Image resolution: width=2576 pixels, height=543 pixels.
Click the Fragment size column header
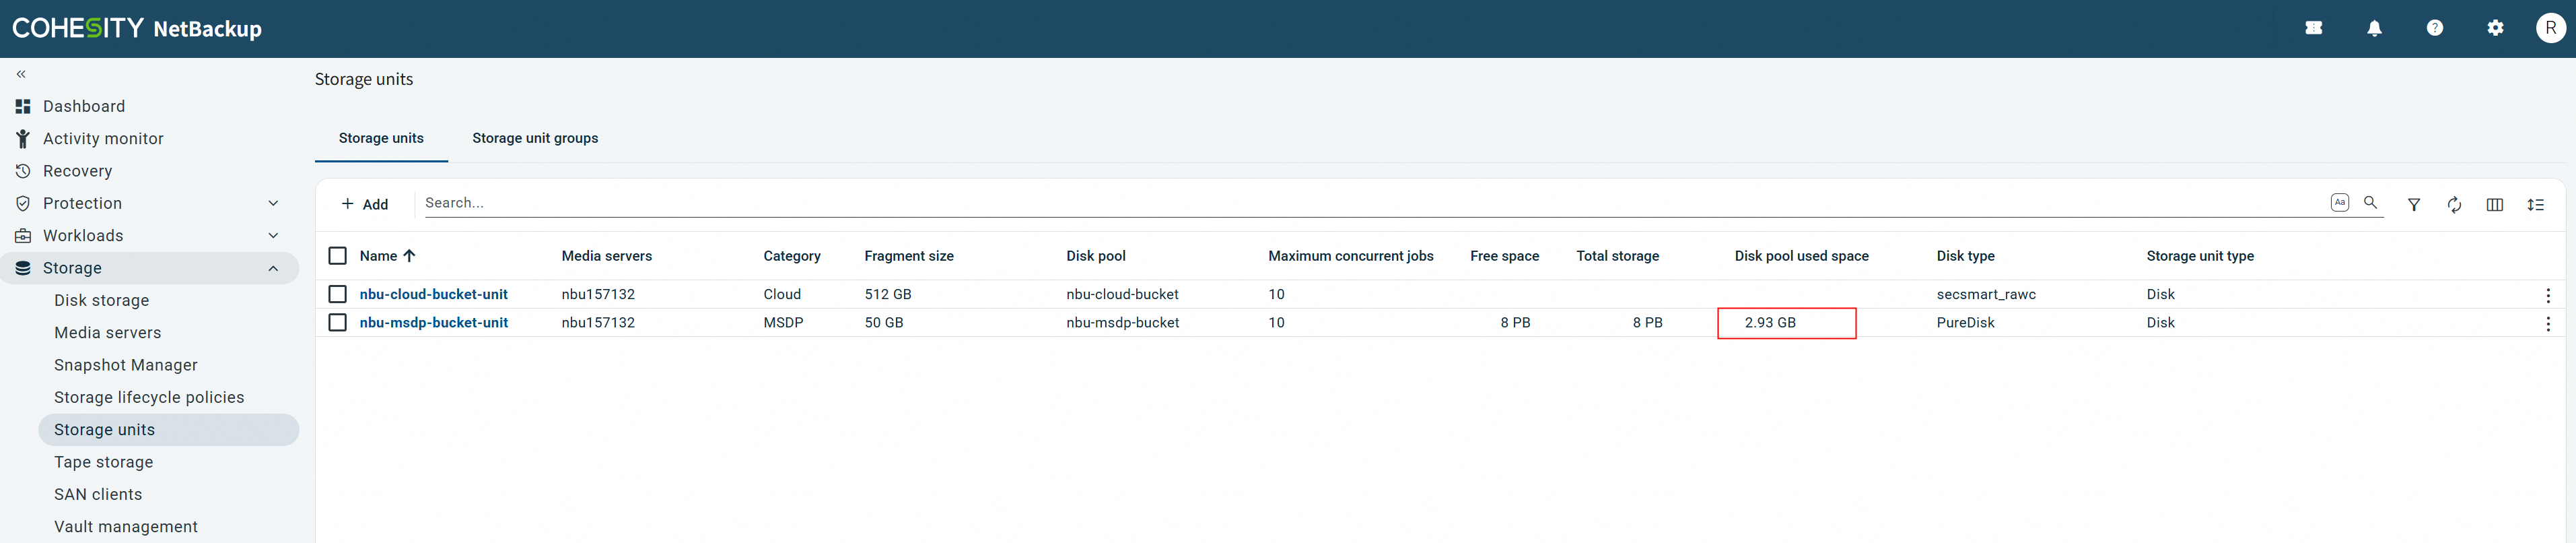click(909, 256)
